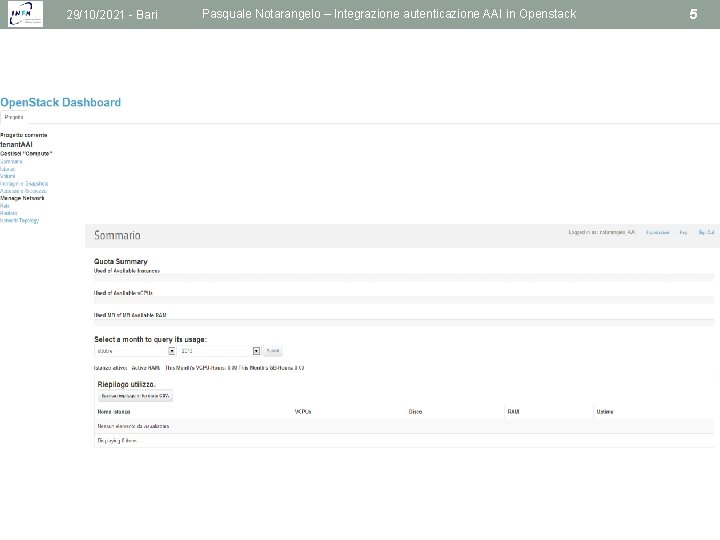Viewport: 720px width, 540px height.
Task: Click the slide title mentioning Pasquale Notarangelo
Action: click(x=389, y=14)
